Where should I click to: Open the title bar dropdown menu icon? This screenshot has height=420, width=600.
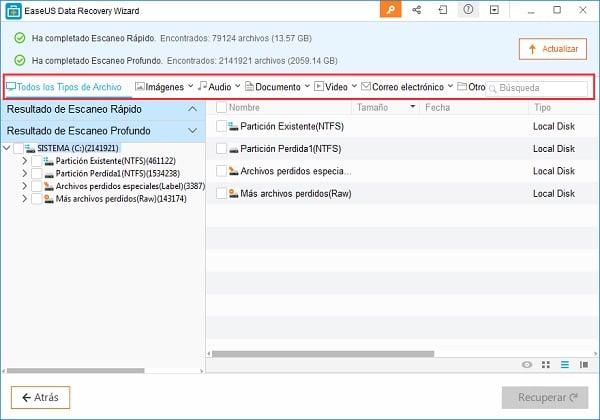(x=494, y=10)
